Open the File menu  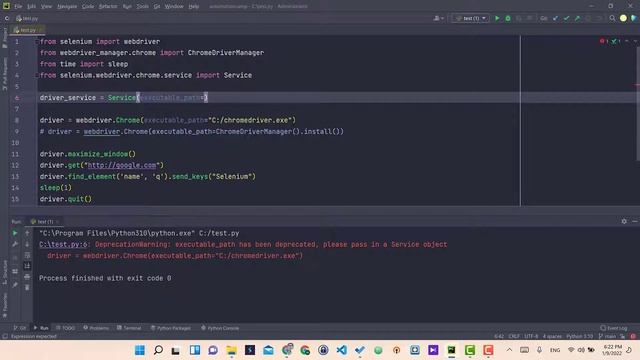pos(18,6)
